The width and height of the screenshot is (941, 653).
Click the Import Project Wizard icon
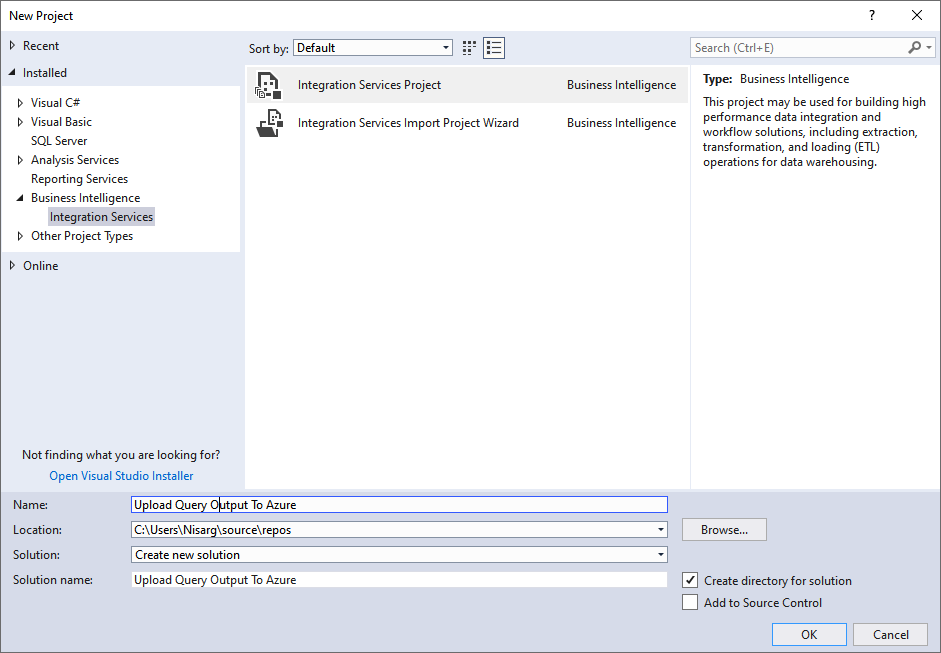click(x=268, y=124)
